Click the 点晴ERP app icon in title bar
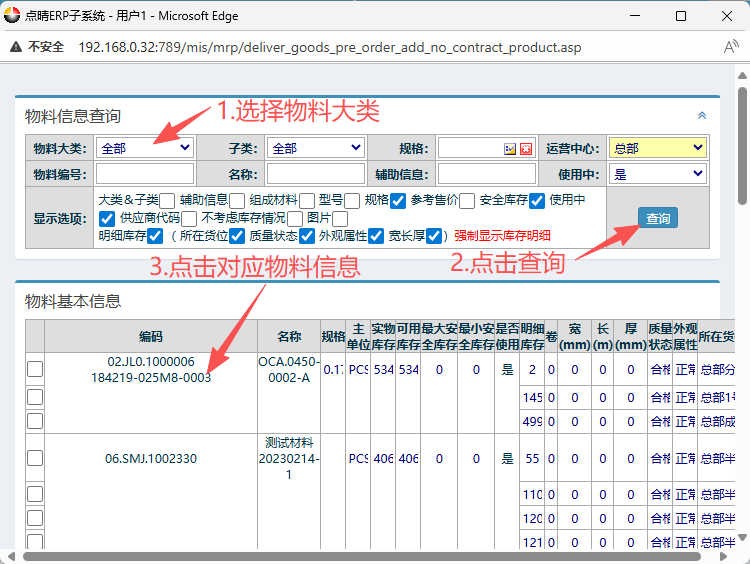The image size is (750, 564). [x=12, y=16]
